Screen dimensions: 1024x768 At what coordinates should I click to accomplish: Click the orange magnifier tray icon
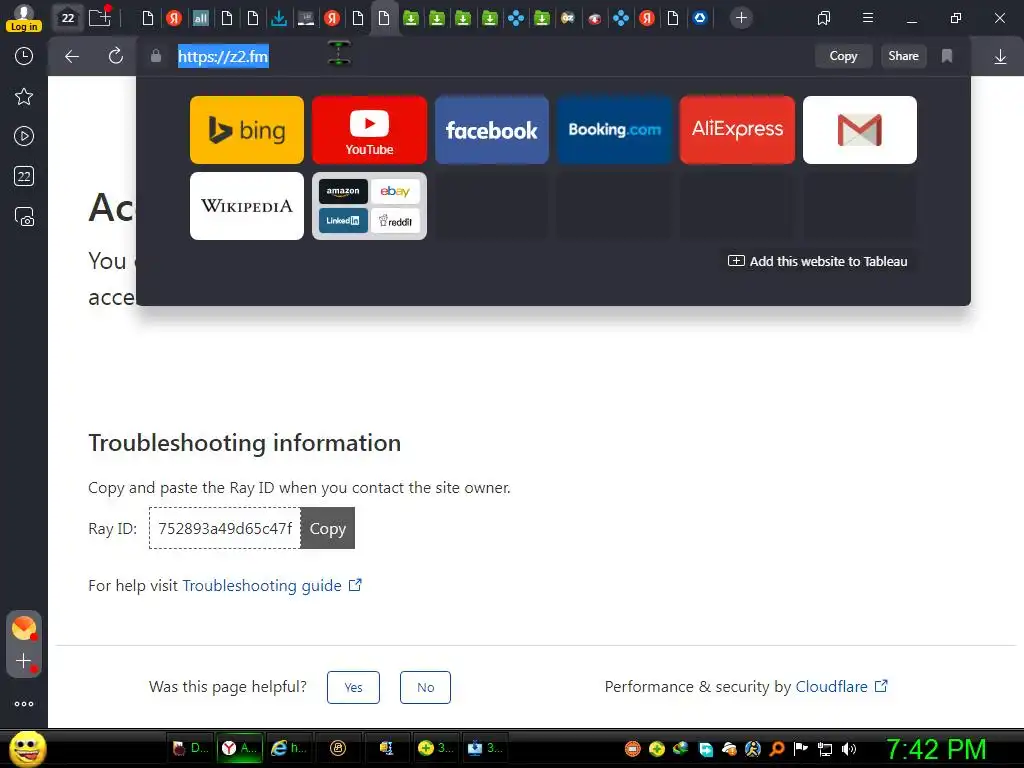777,749
